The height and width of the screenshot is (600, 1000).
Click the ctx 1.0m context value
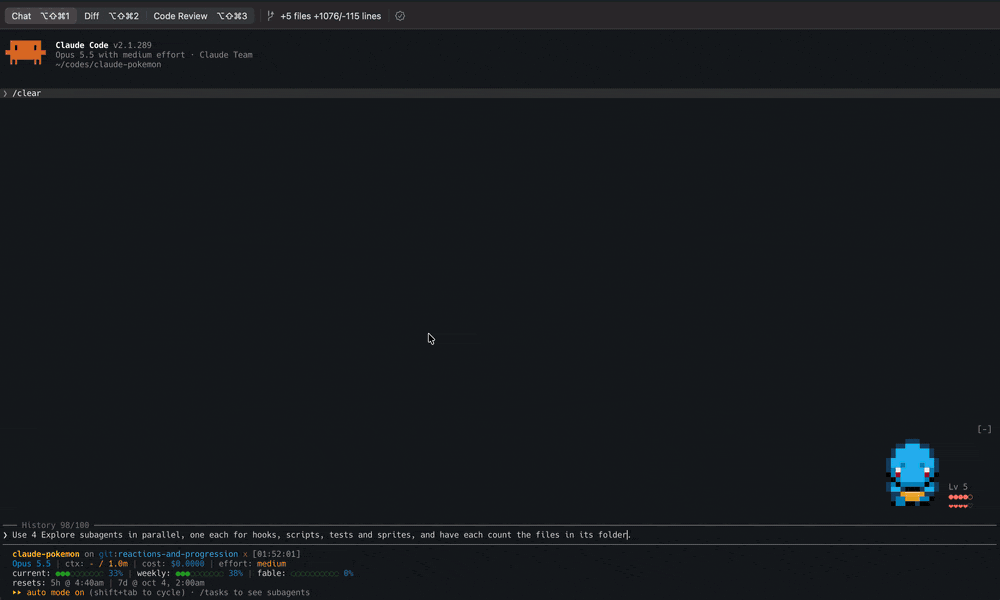coord(96,564)
